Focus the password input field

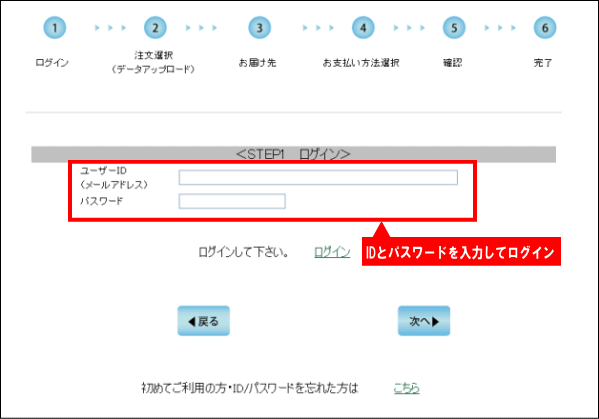point(232,201)
